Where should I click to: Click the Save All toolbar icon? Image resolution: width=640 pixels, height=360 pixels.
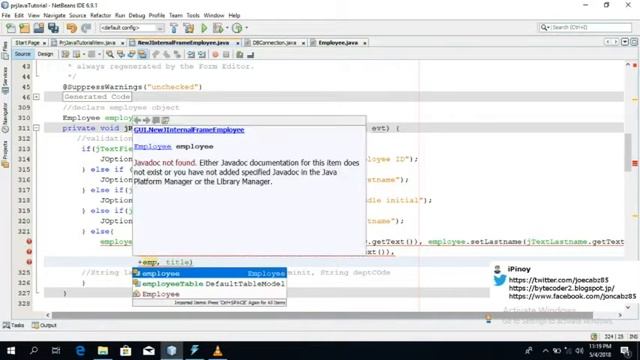(53, 28)
